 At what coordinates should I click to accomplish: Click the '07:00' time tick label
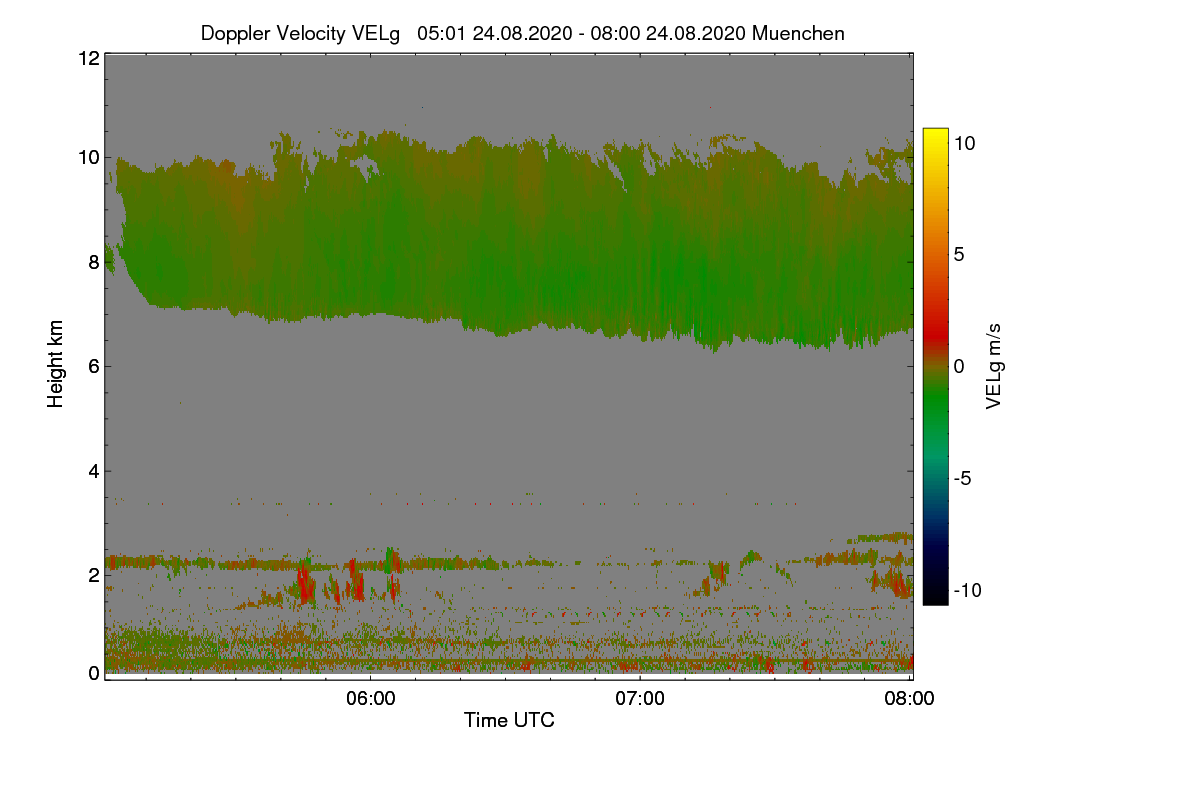[640, 699]
